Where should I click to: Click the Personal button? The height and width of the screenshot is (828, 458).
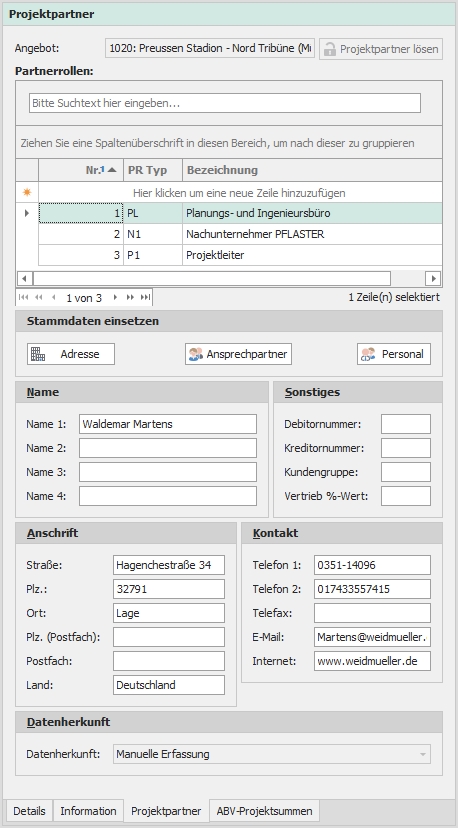(394, 354)
